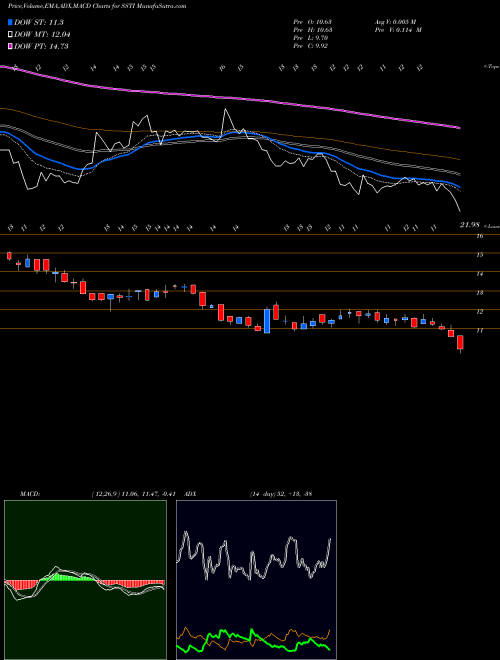
Task: Click the chart title mentioning SSTI MunafaSutra.com
Action: [x=97, y=7]
